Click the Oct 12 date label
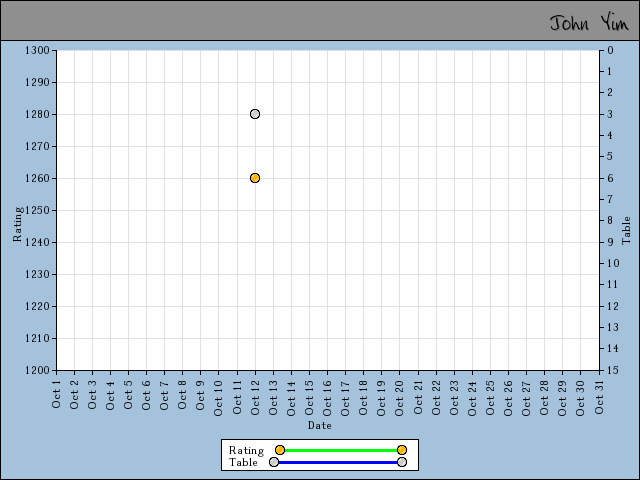This screenshot has height=480, width=640. click(256, 394)
